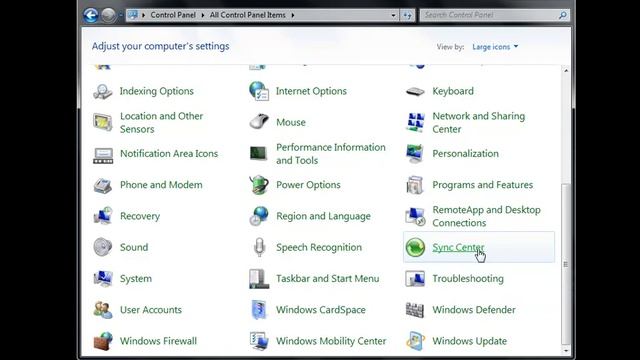Expand the arrow after 'All Control Panel Items'
The image size is (640, 360).
(x=293, y=15)
